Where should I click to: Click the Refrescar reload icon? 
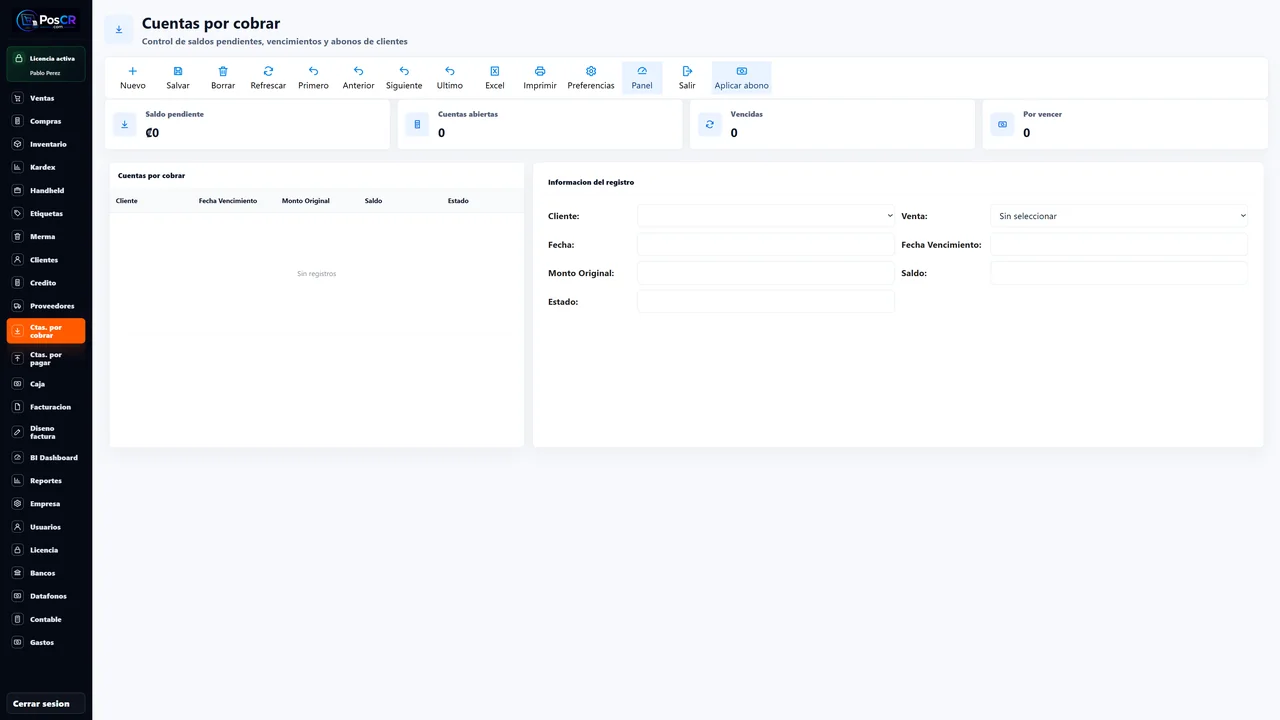268,71
